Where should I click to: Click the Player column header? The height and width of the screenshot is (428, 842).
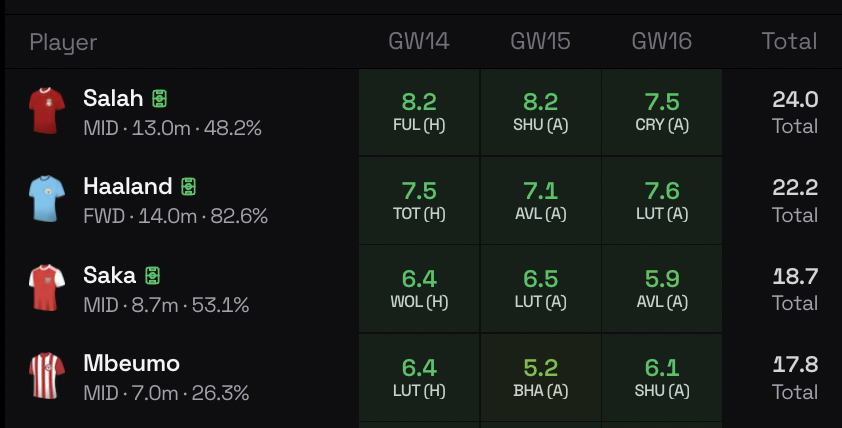pos(63,42)
